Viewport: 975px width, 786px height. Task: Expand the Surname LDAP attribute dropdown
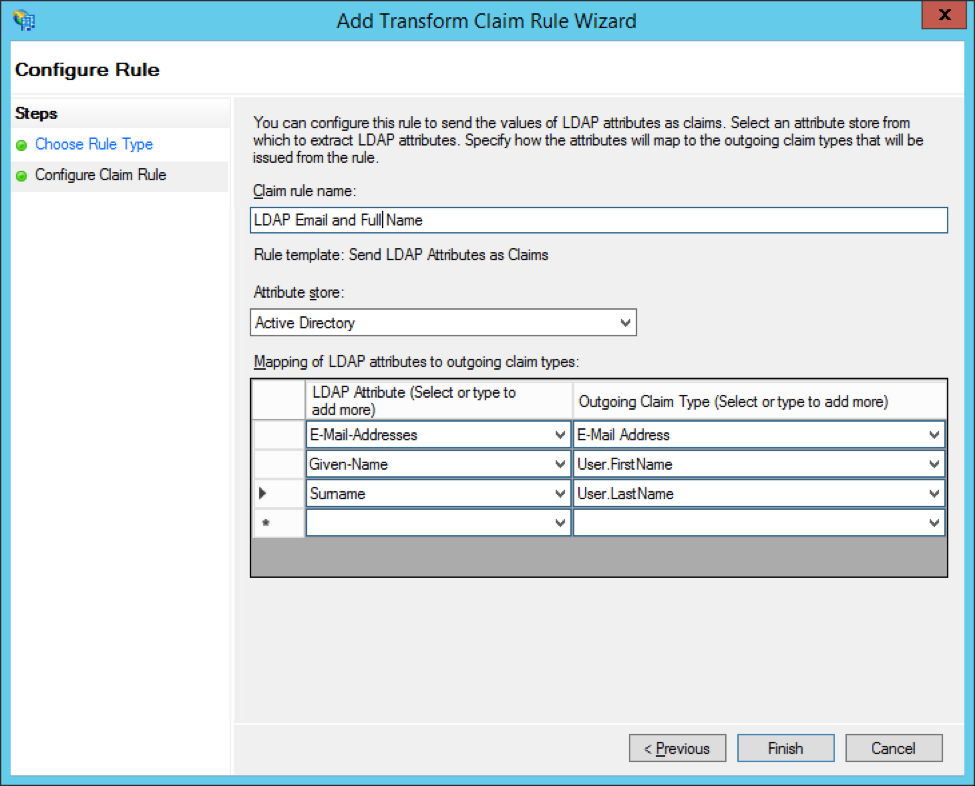pyautogui.click(x=560, y=494)
